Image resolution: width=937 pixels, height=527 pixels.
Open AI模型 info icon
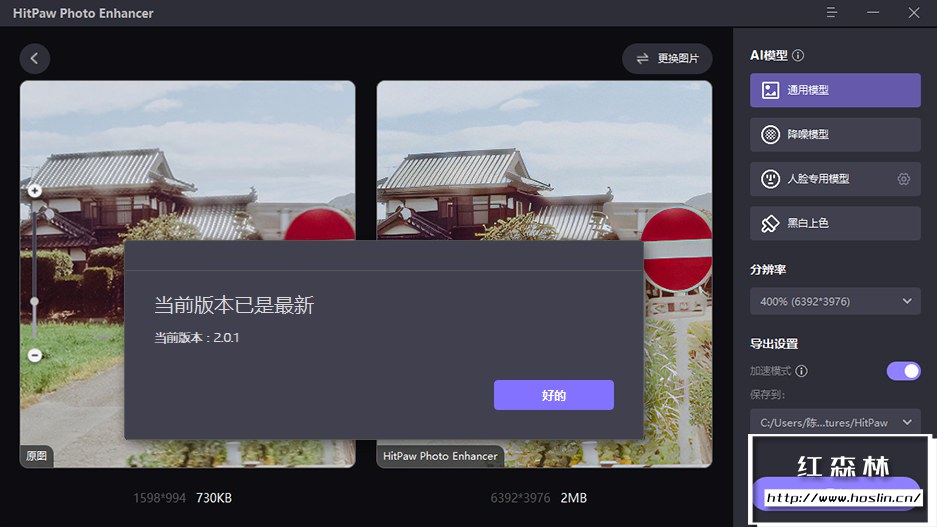(x=798, y=56)
